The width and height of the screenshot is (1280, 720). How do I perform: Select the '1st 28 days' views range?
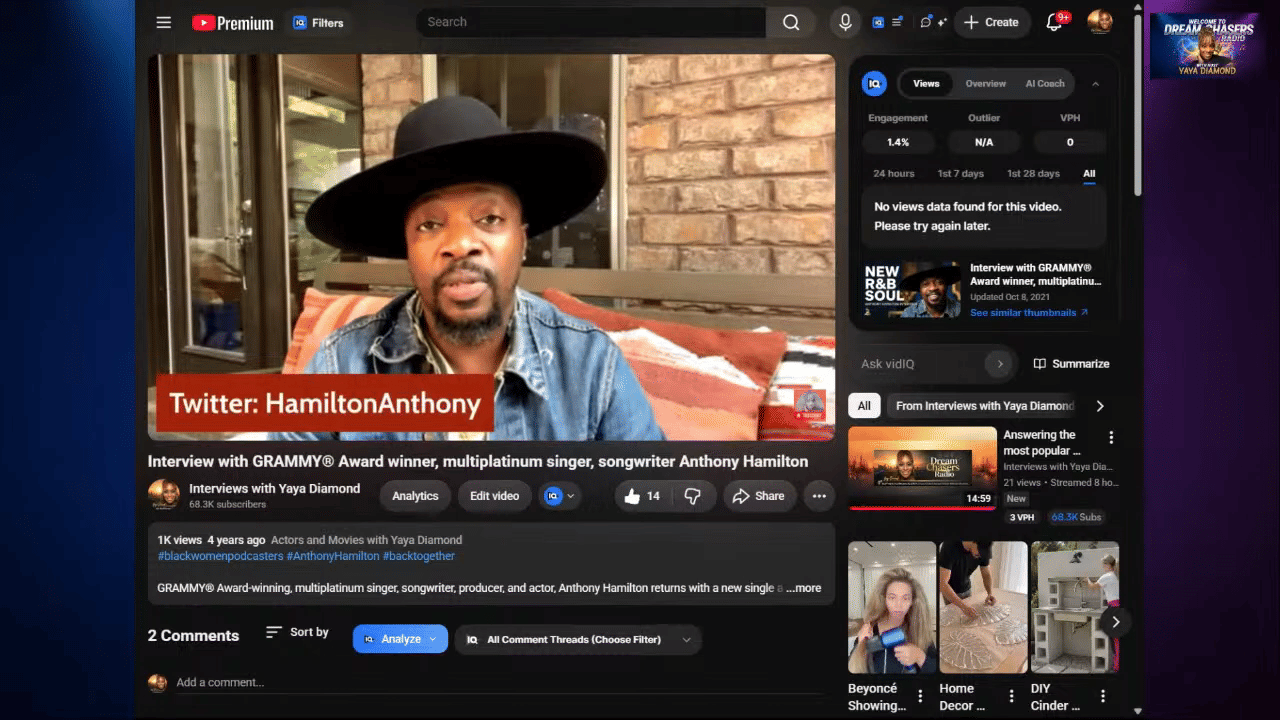(1033, 173)
